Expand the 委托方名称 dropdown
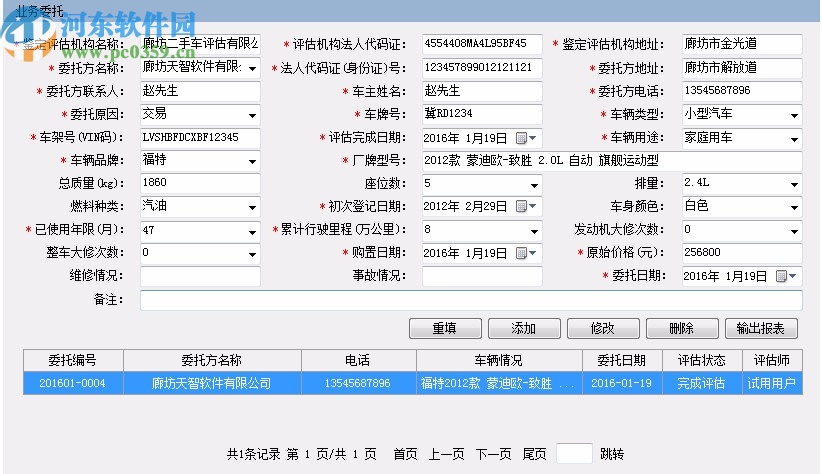The height and width of the screenshot is (474, 822). pos(253,69)
